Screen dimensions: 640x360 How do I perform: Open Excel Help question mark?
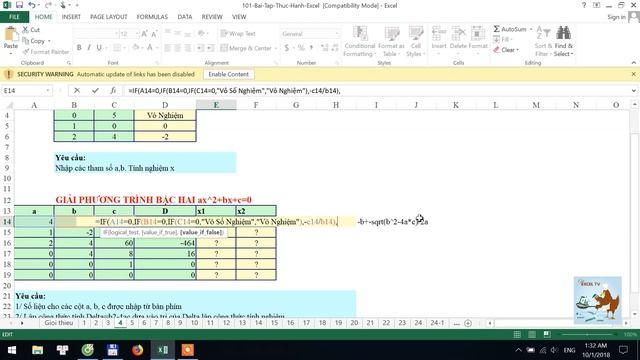(x=584, y=5)
